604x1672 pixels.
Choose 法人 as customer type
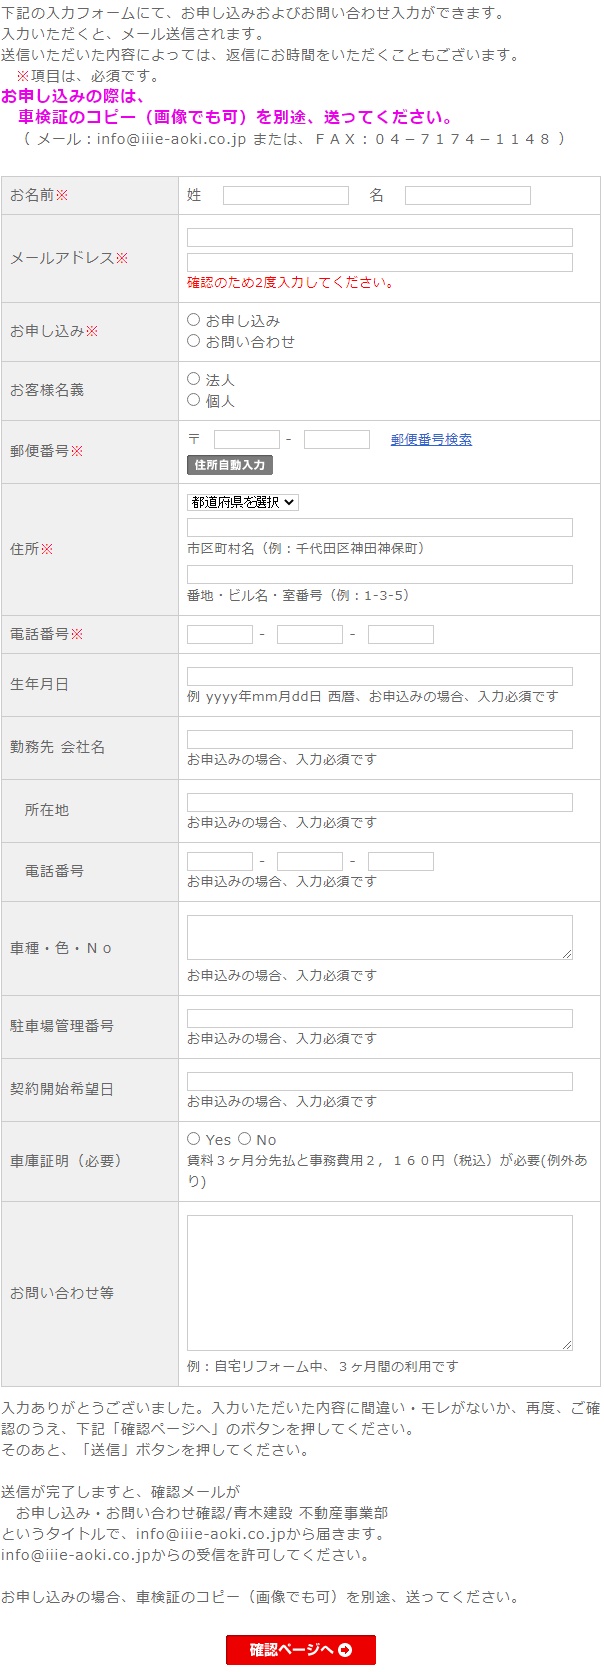[x=194, y=379]
